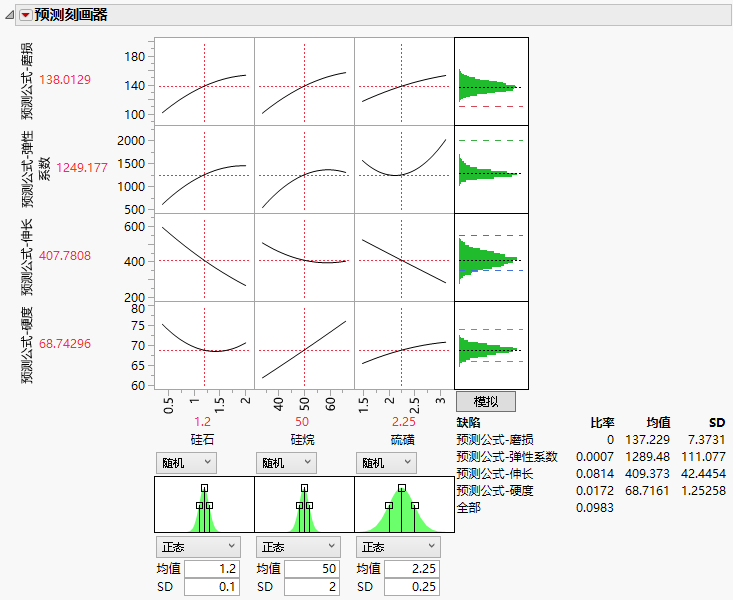Click mean value 1289.48 in defect table
The image size is (733, 600).
(x=647, y=456)
